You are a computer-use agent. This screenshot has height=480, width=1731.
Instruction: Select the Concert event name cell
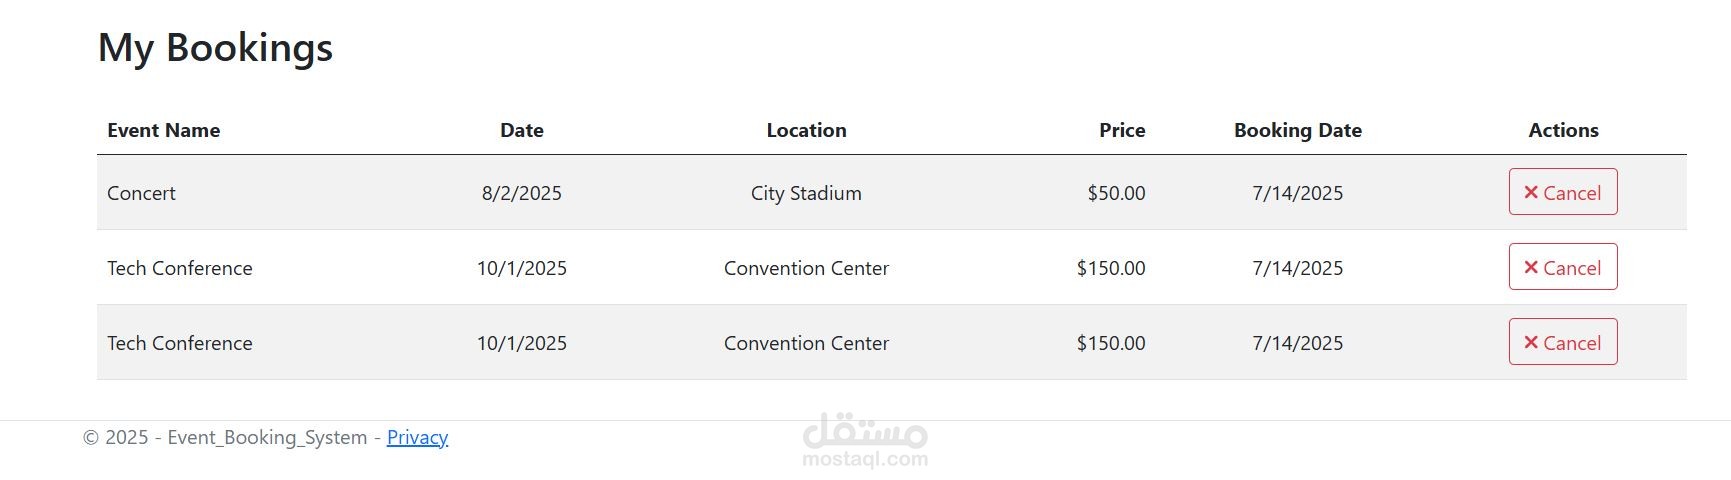(x=141, y=193)
